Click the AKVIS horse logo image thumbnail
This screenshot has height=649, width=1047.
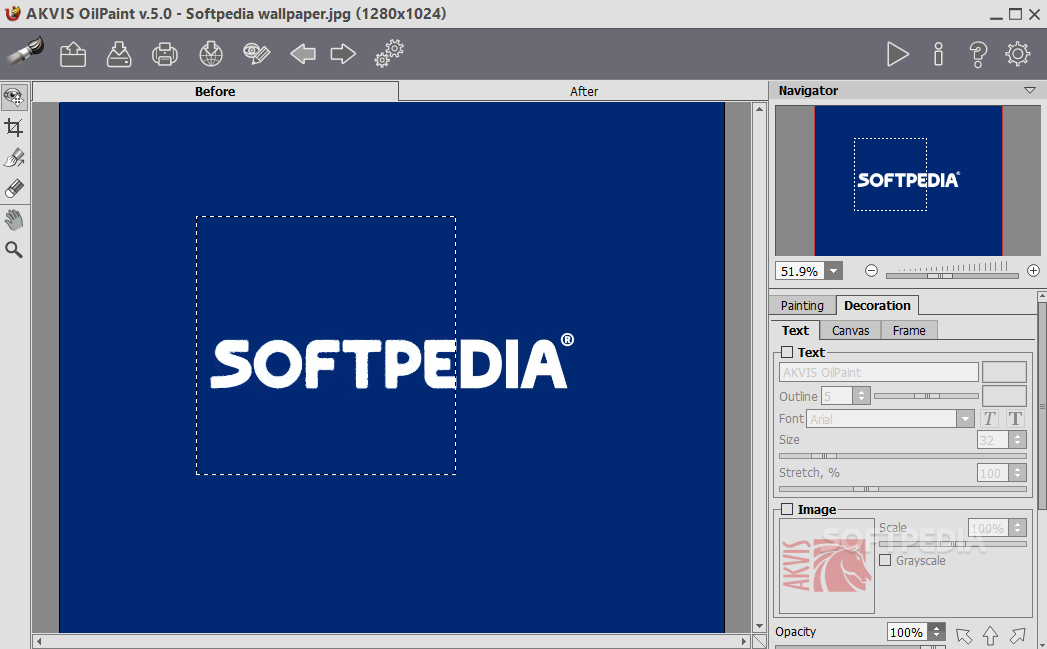pos(827,566)
